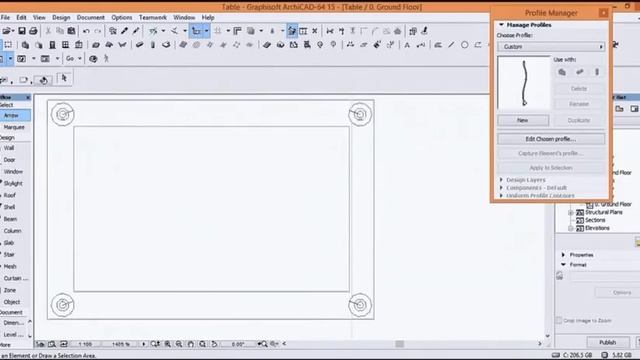
Task: Expand Uniform Profile Contours section
Action: pos(502,196)
